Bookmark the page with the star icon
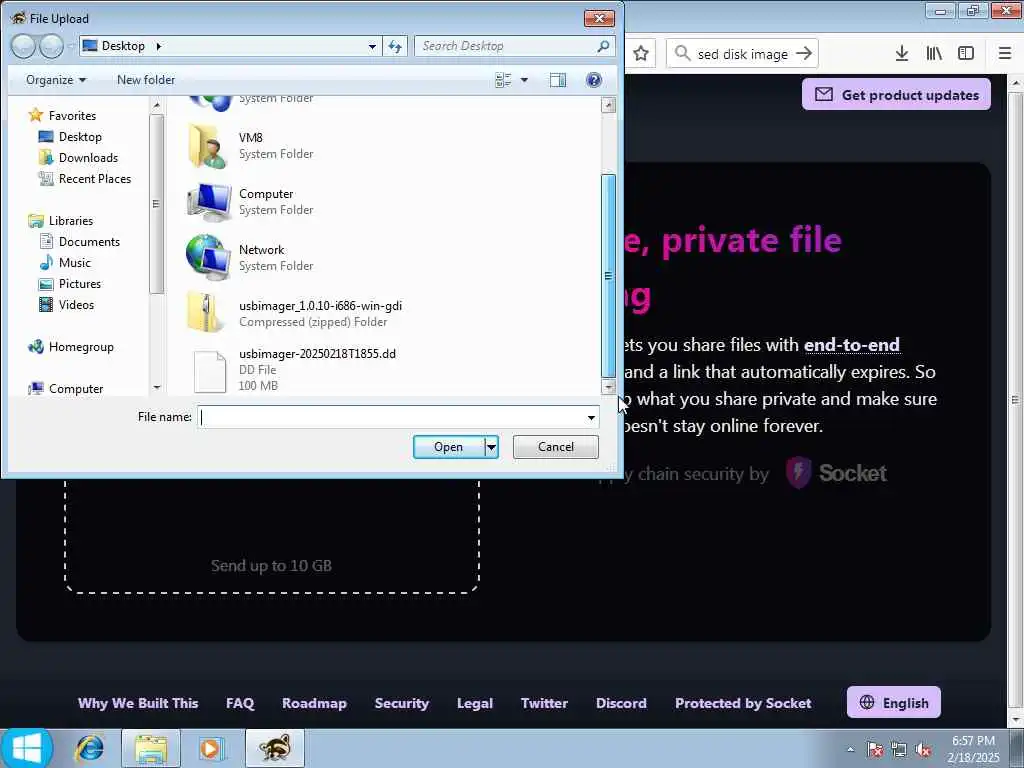The image size is (1024, 768). pos(641,54)
